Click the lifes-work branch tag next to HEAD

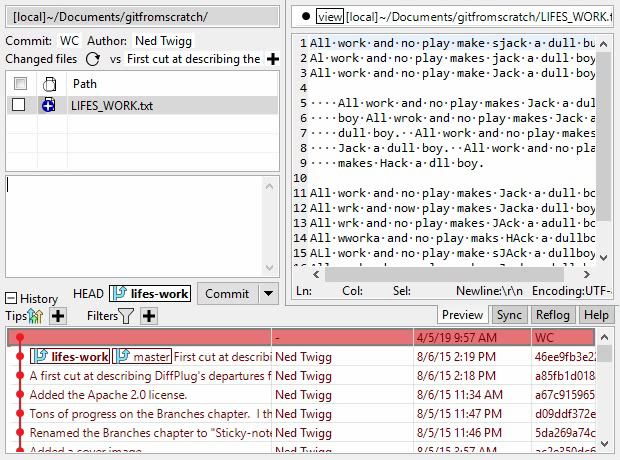150,294
